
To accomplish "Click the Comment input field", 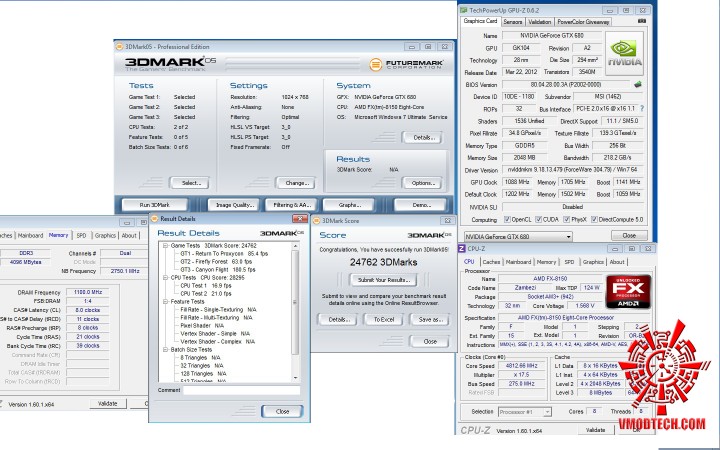I will pos(242,390).
